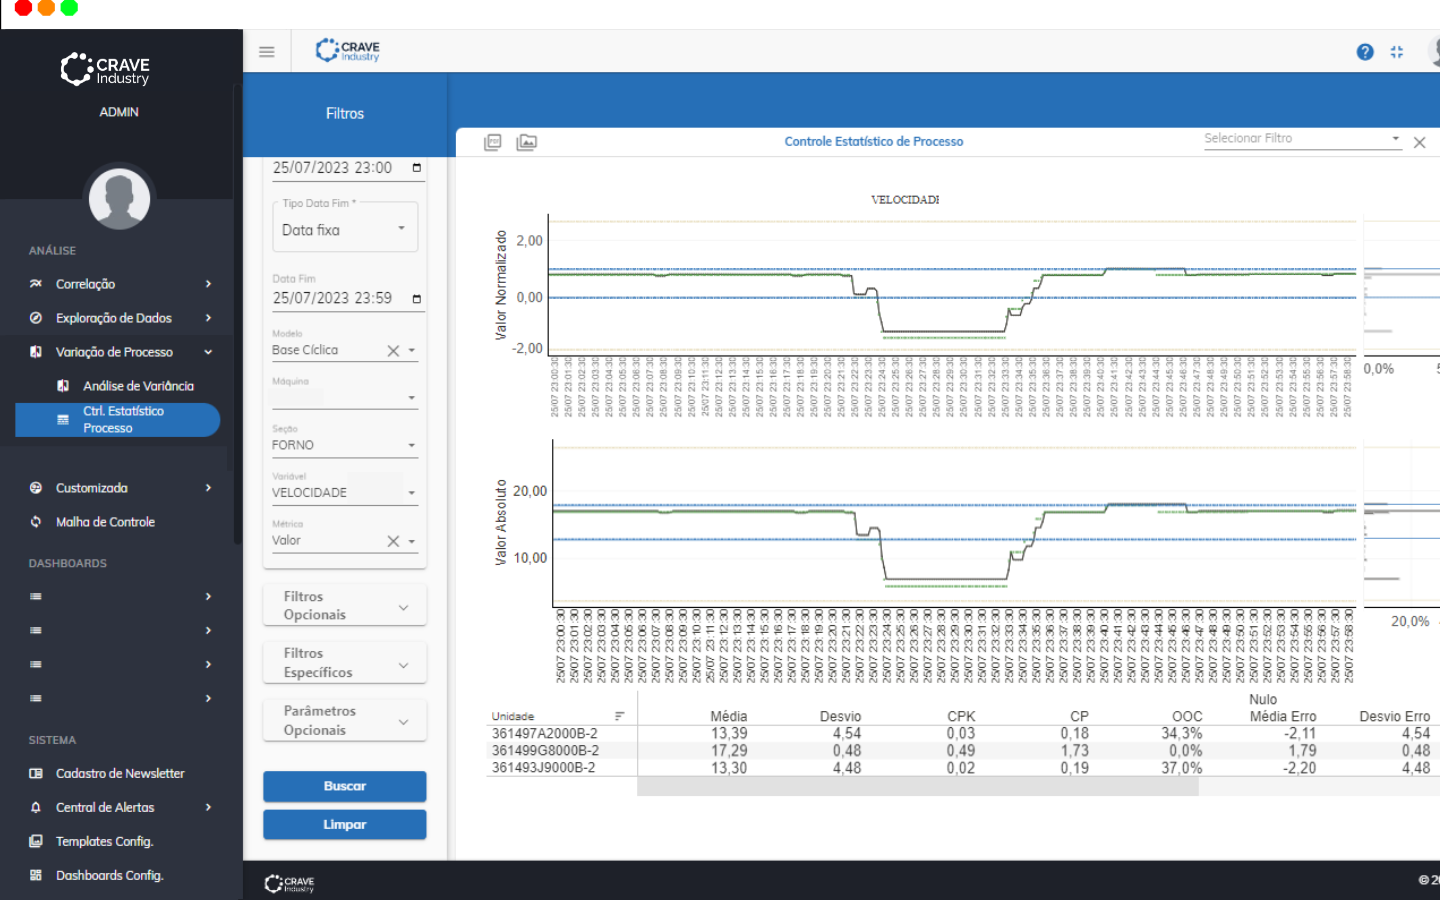
Task: Click the table's horizontal scrollbar
Action: pyautogui.click(x=917, y=788)
